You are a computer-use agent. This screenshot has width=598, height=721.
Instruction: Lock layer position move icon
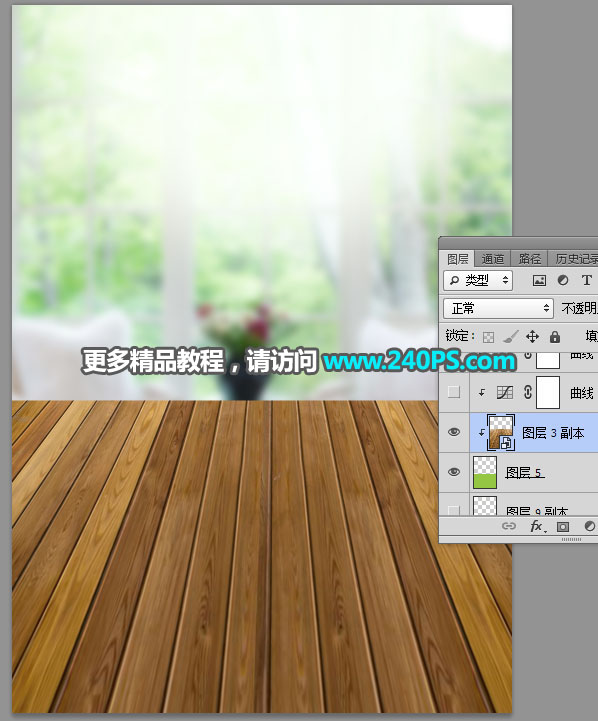click(x=532, y=337)
